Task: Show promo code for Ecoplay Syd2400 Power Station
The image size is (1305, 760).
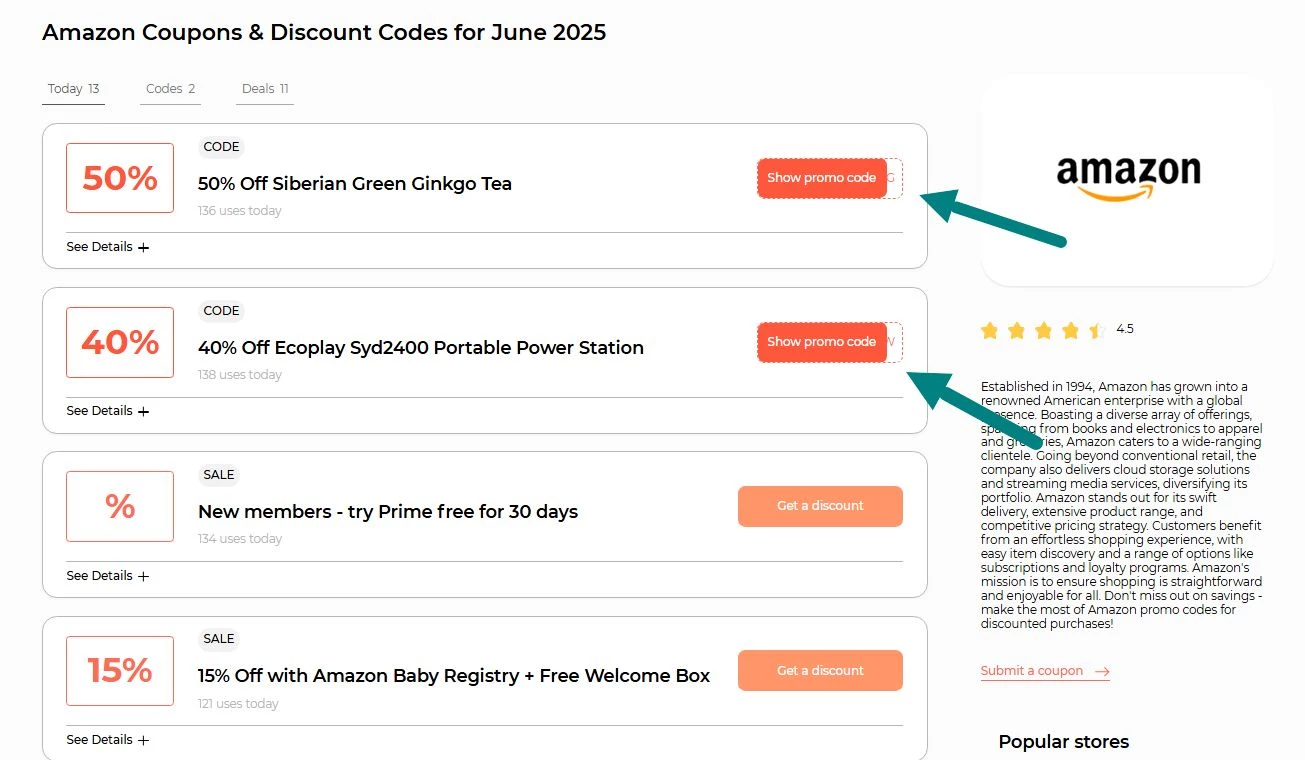Action: click(822, 342)
